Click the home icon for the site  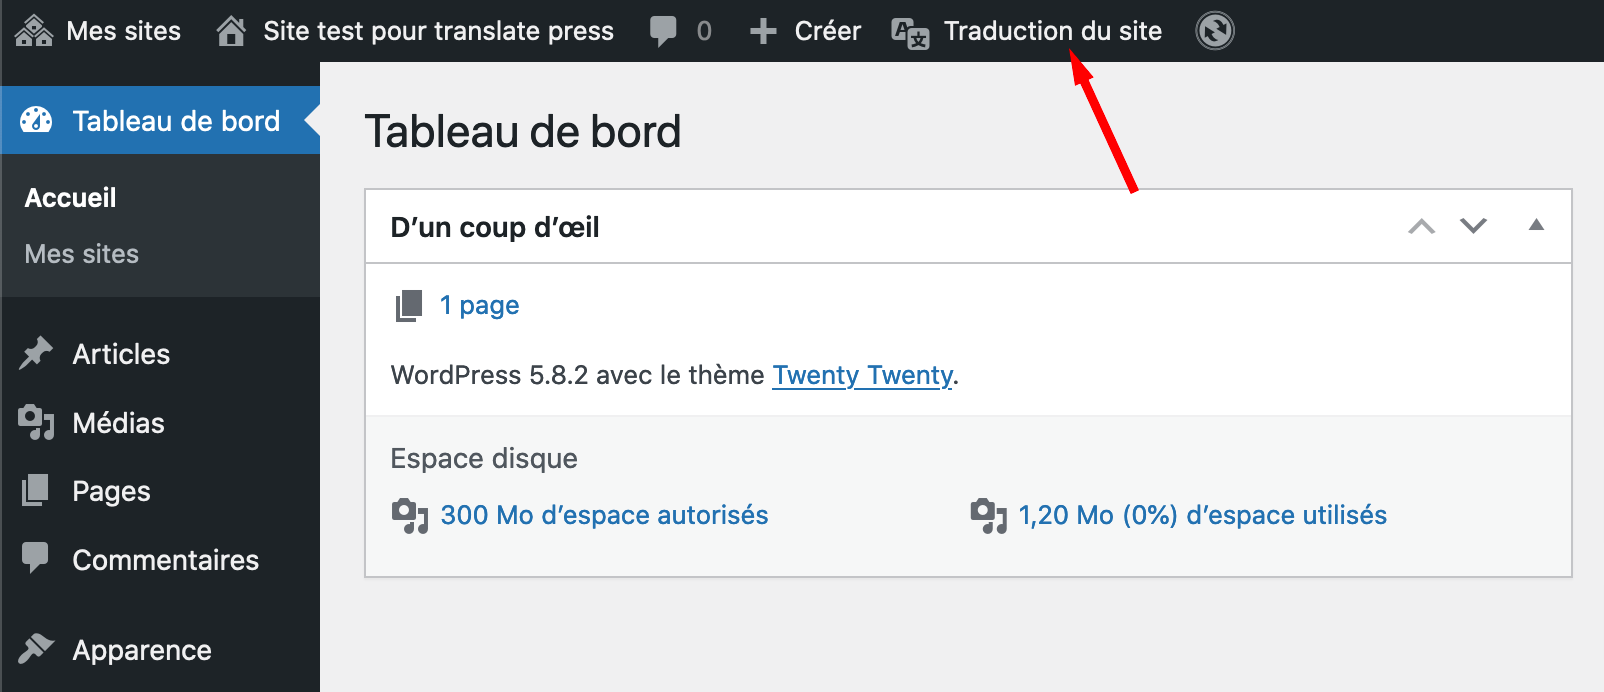point(231,31)
